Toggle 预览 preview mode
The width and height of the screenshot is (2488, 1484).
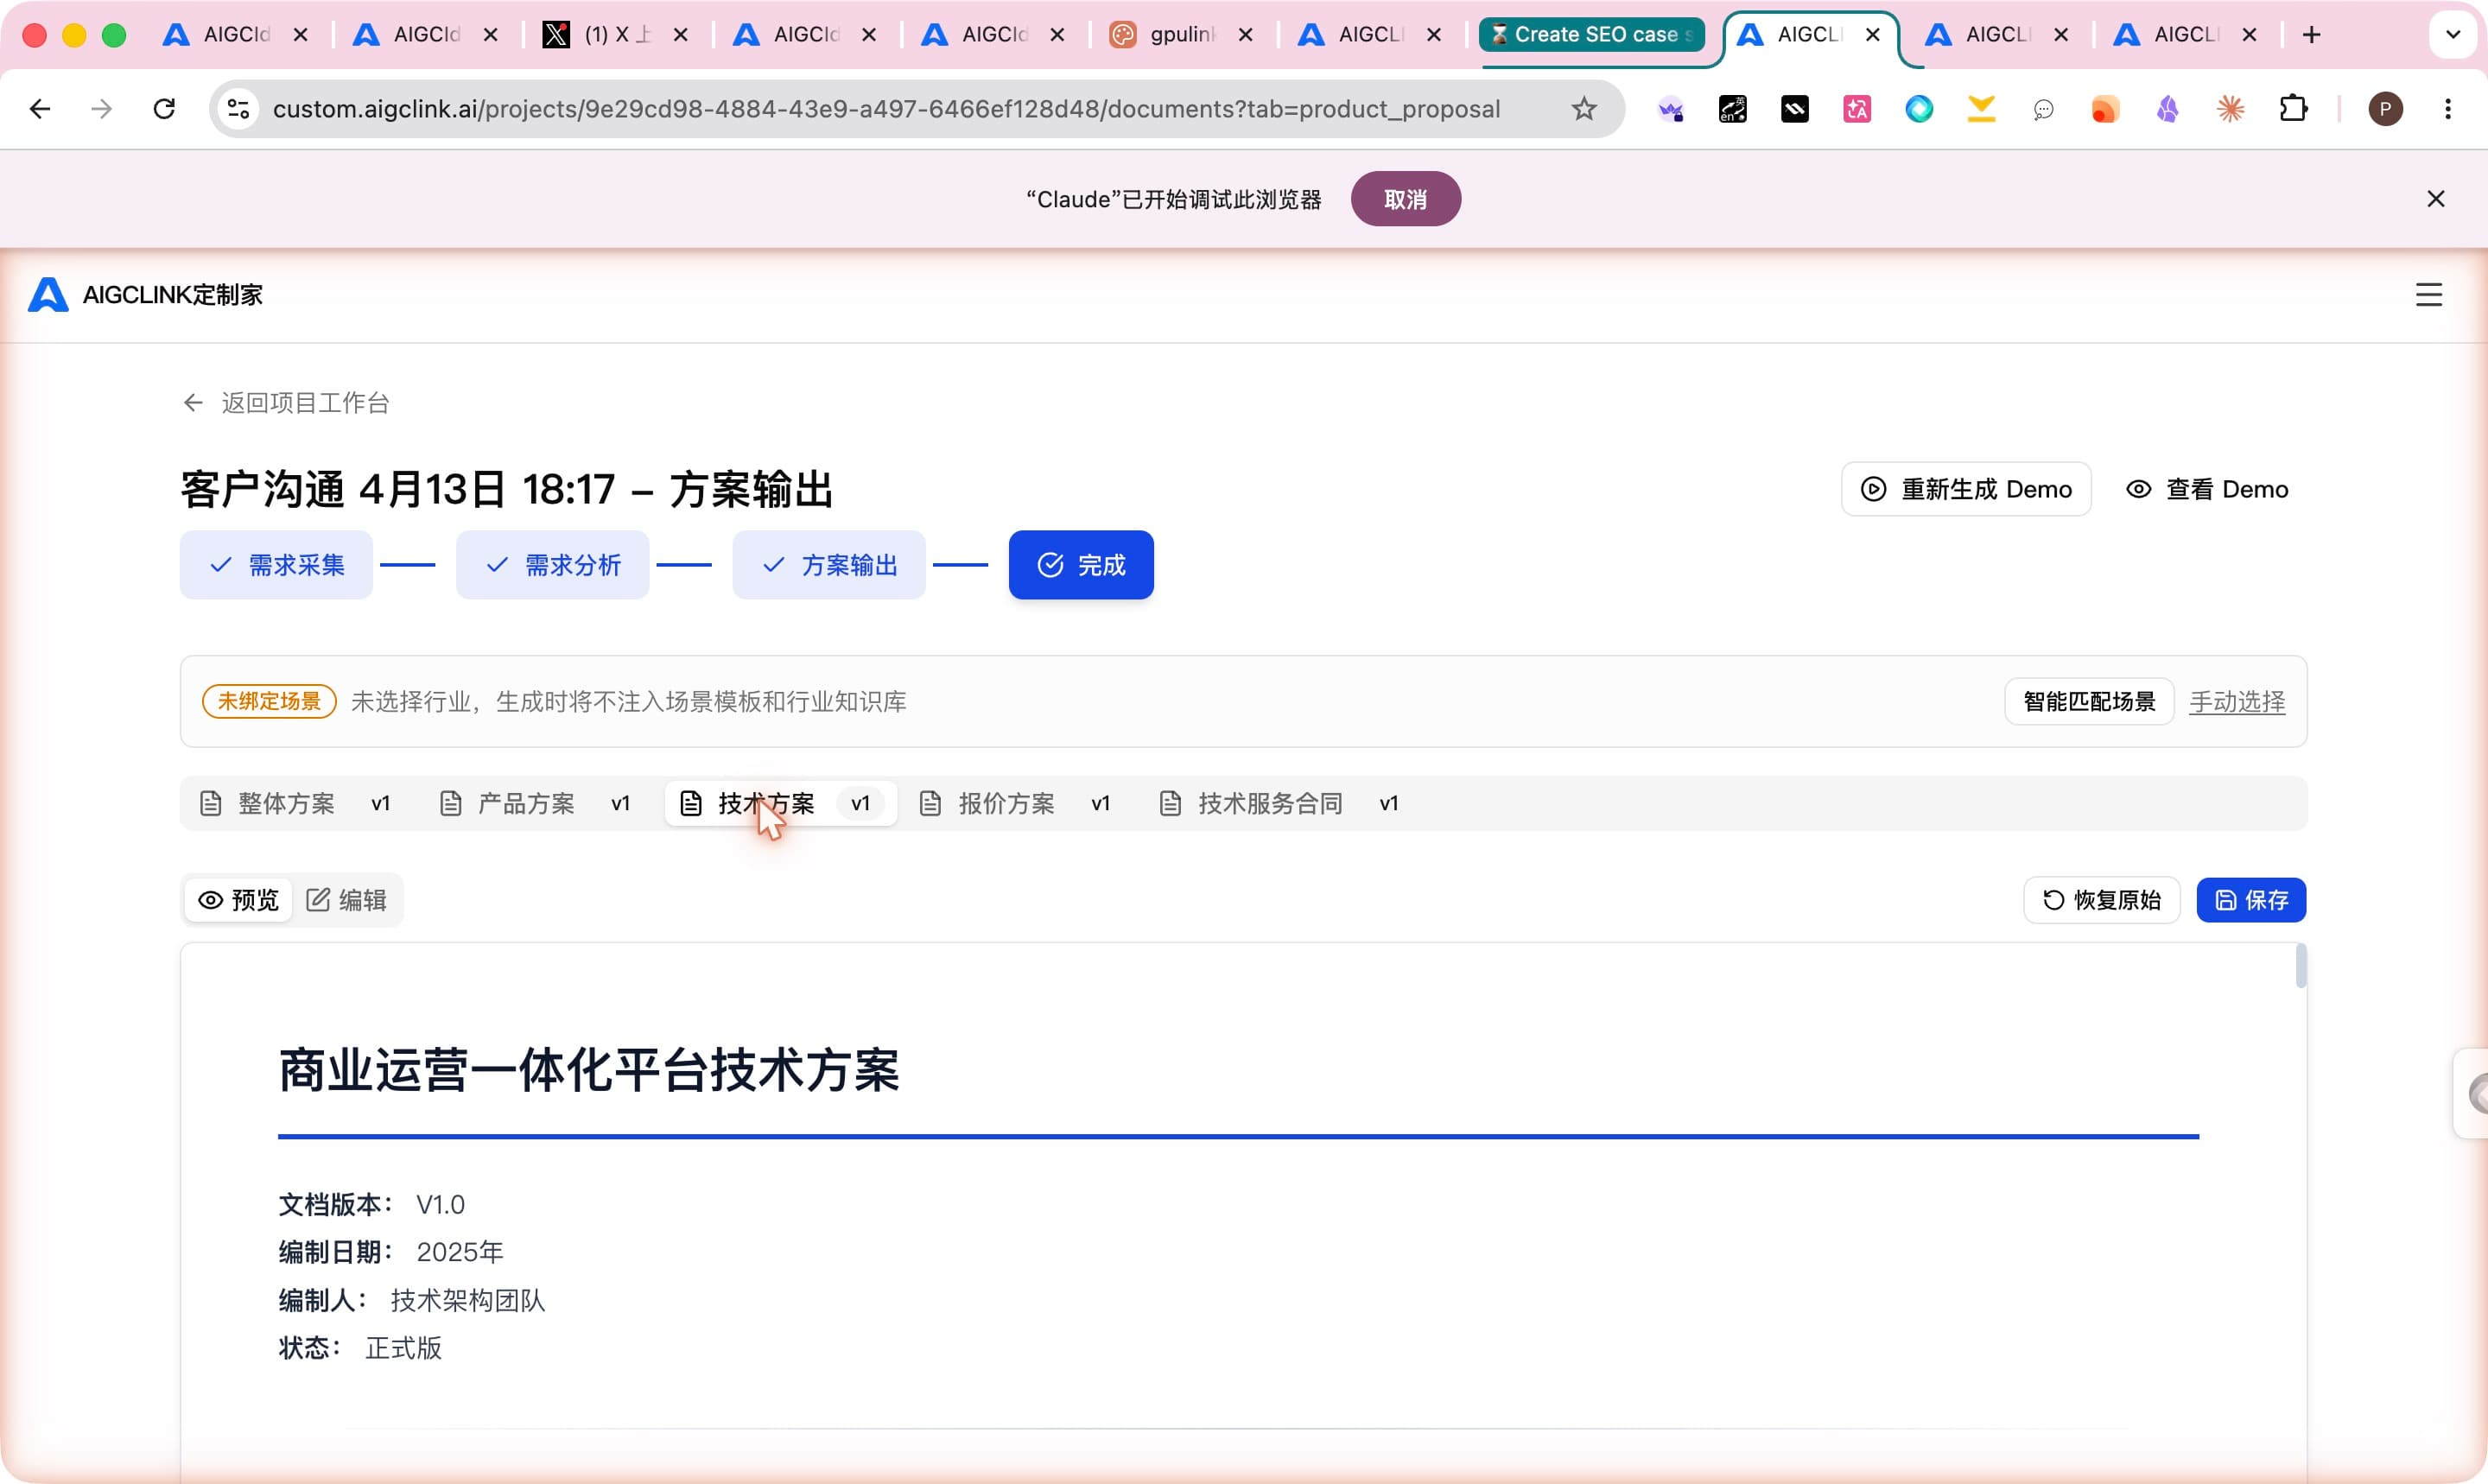click(x=238, y=900)
